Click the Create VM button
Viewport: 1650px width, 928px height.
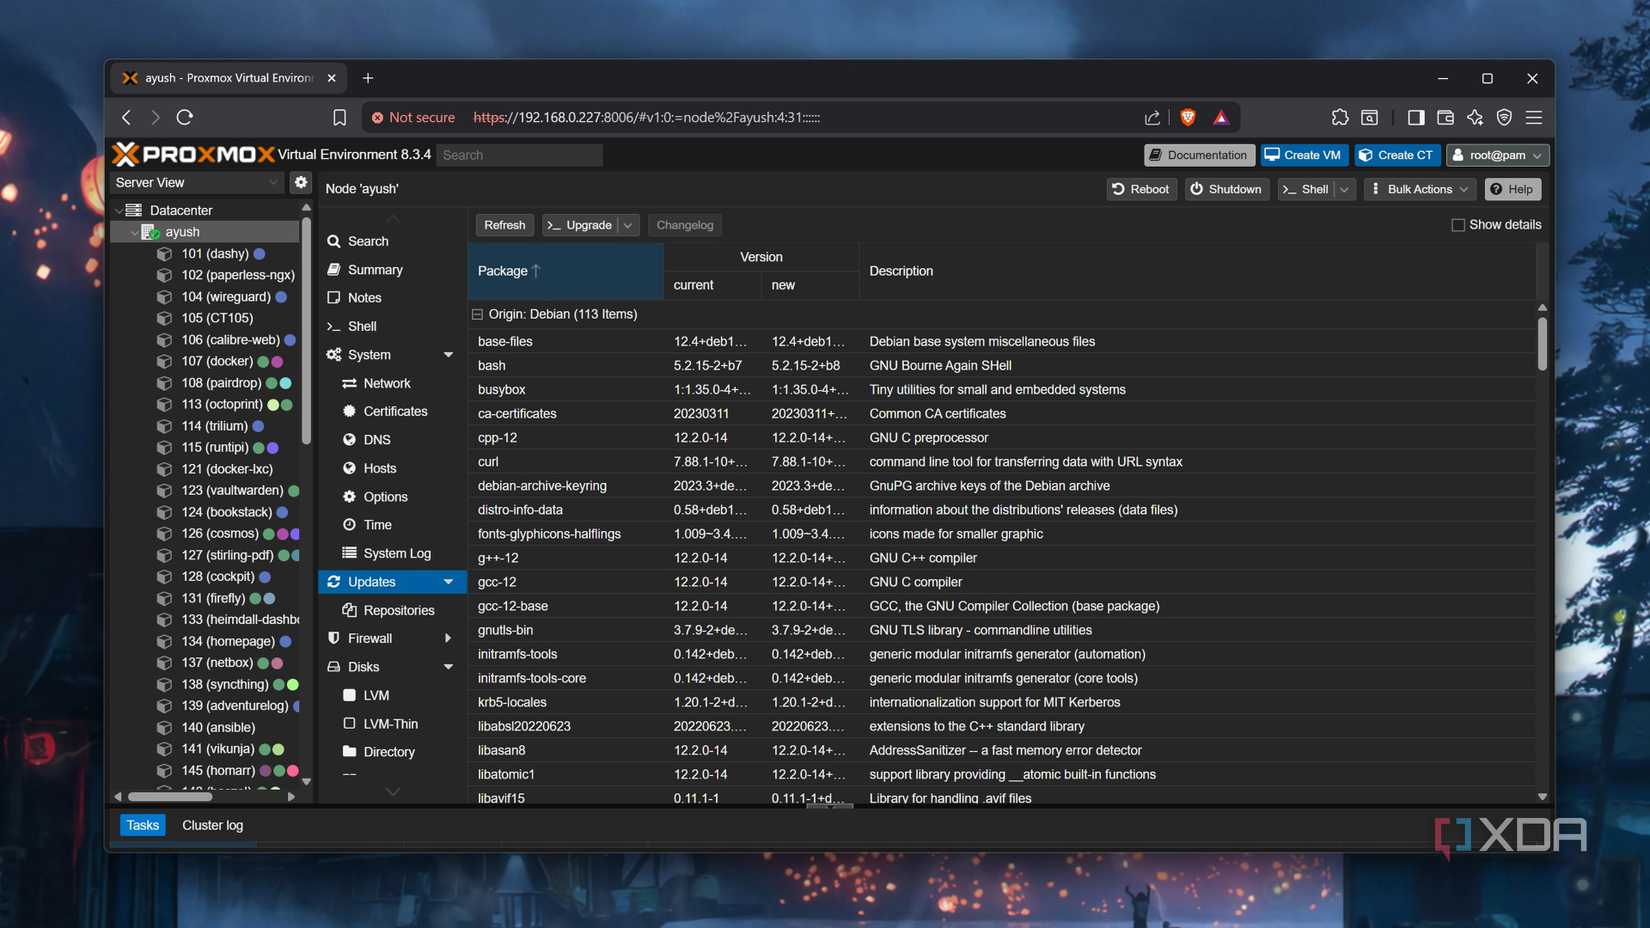[x=1302, y=154]
